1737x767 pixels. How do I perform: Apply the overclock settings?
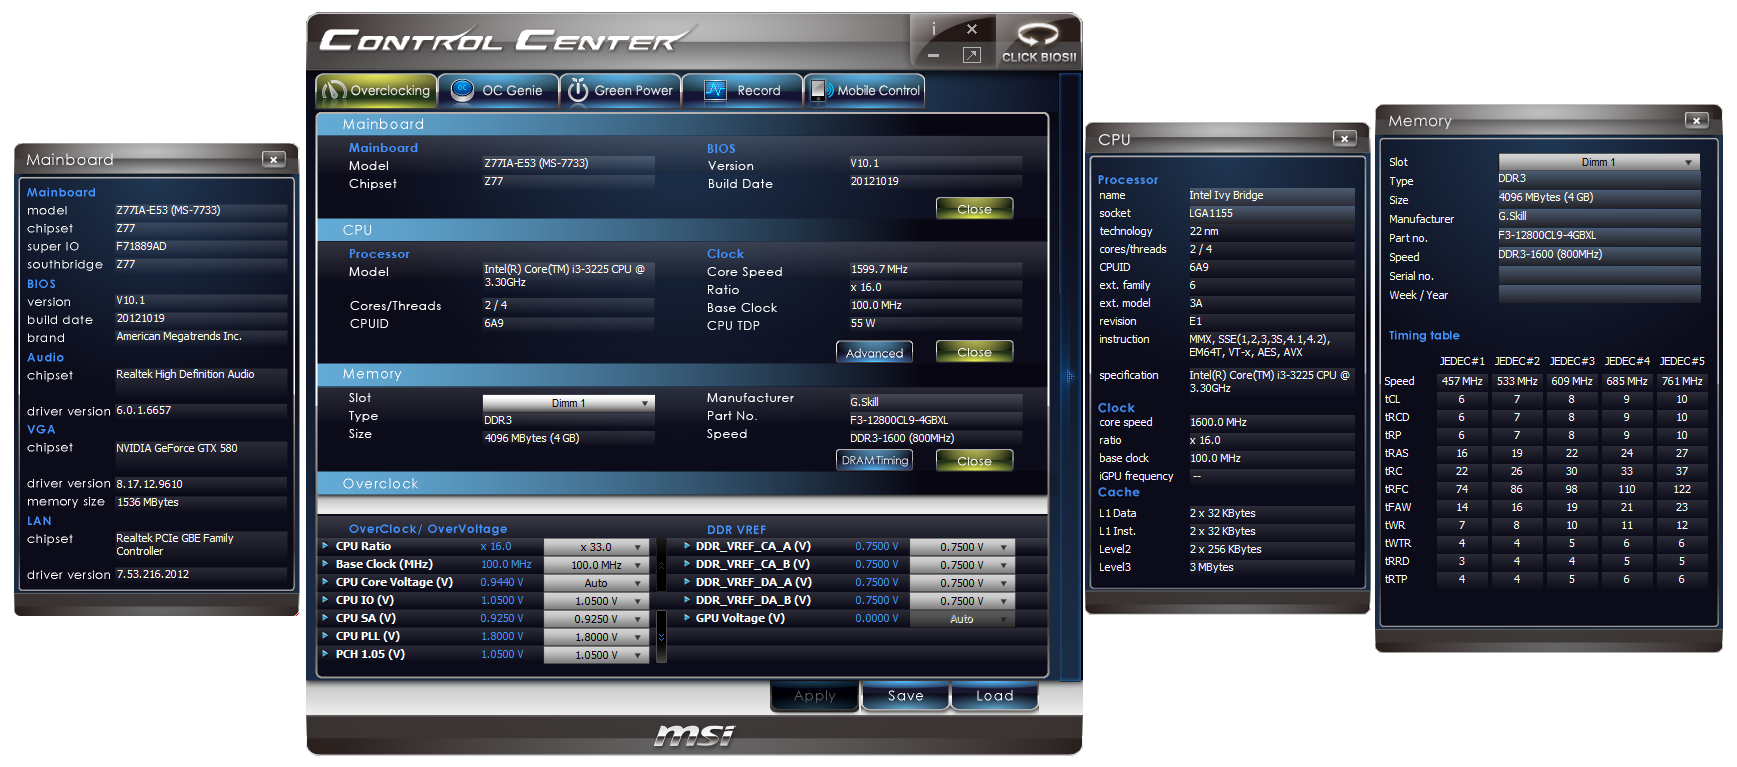tap(814, 696)
